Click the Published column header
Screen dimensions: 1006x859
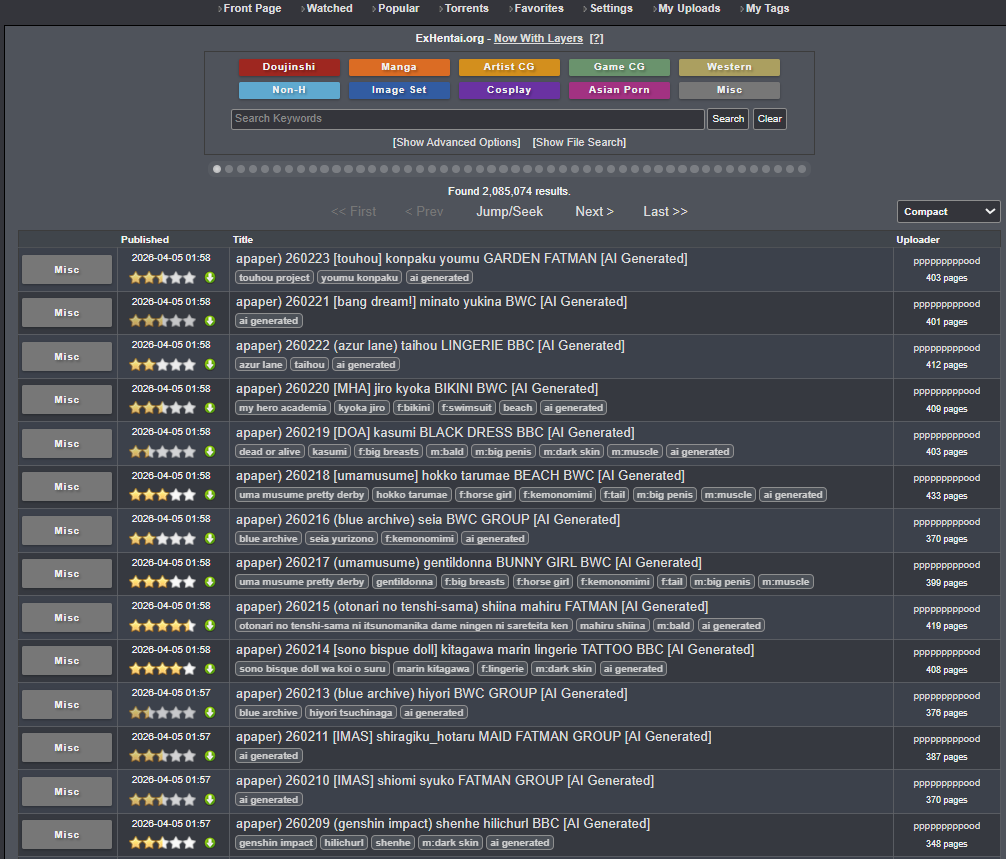pos(145,239)
